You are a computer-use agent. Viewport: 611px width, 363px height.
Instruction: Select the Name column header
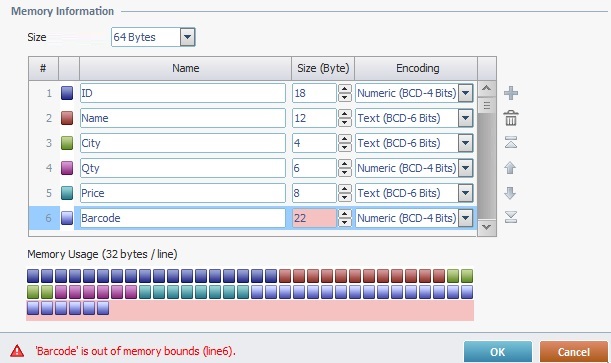click(x=185, y=68)
